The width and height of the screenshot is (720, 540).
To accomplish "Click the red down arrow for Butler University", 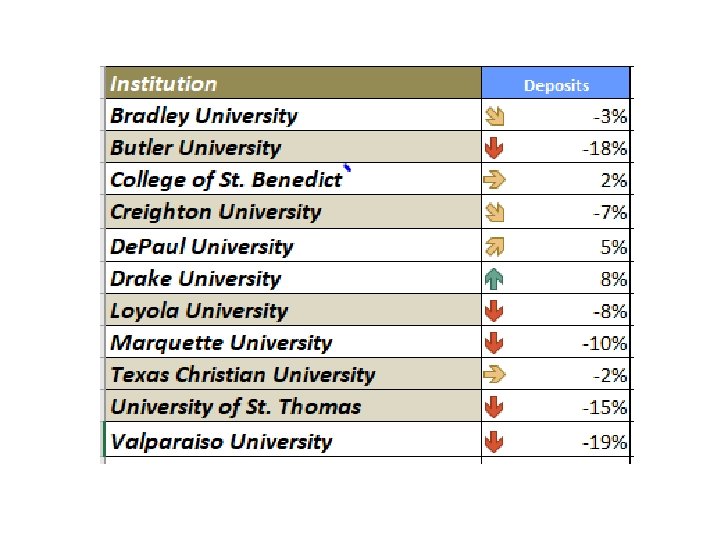I will 494,148.
